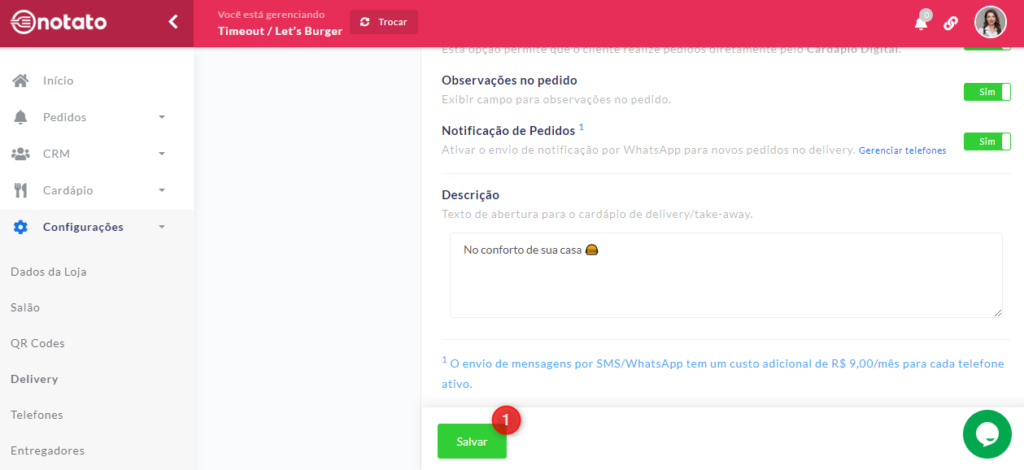Expand the CRM submenu arrow
The height and width of the screenshot is (470, 1024).
point(162,154)
